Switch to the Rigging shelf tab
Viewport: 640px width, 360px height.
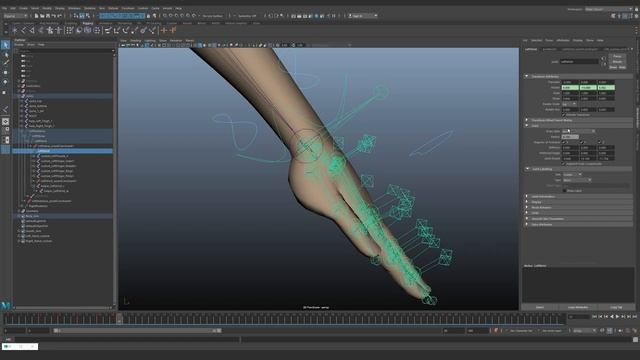click(88, 23)
